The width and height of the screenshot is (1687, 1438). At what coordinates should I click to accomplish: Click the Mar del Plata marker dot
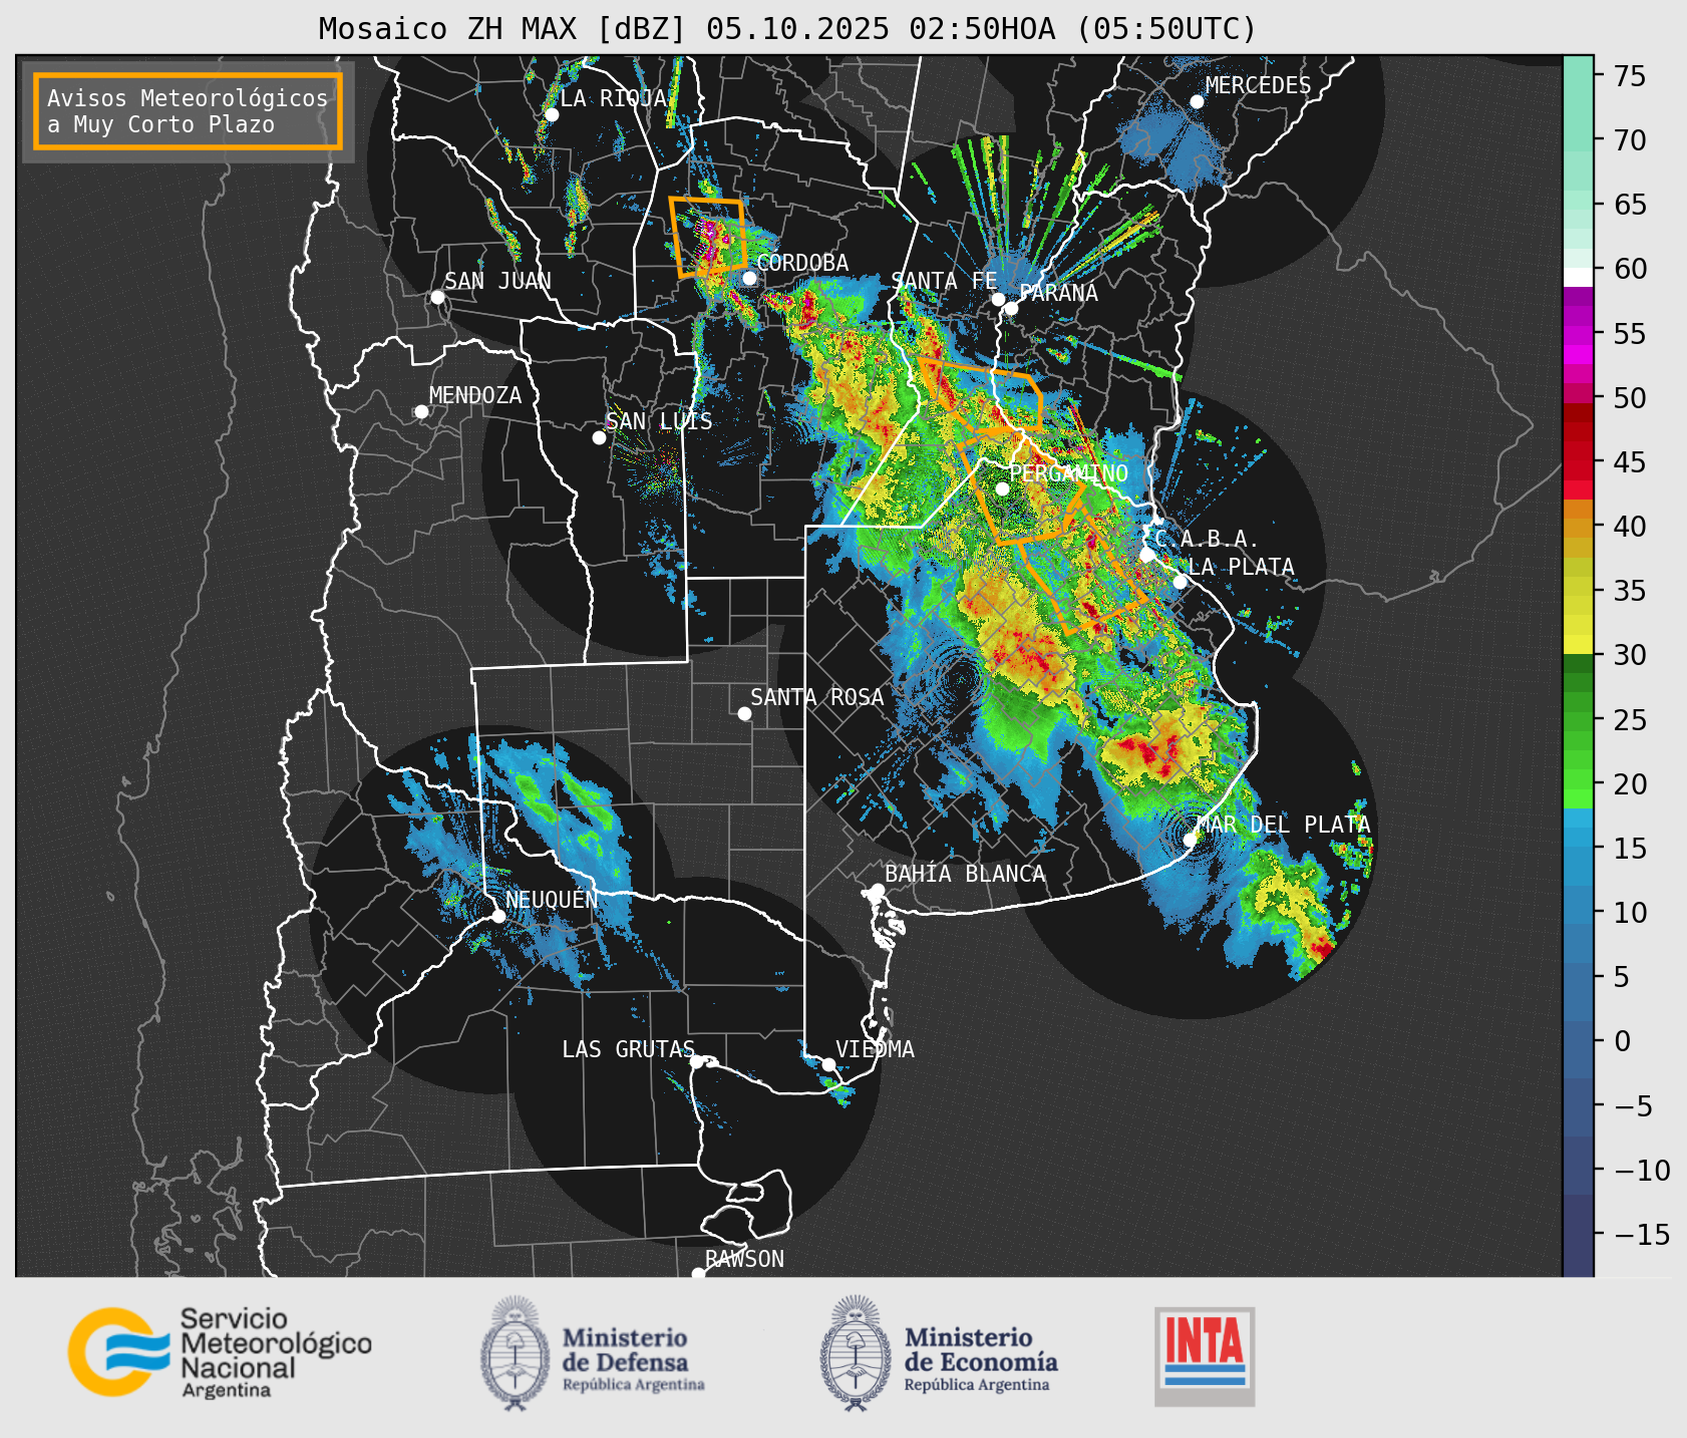pos(1190,839)
